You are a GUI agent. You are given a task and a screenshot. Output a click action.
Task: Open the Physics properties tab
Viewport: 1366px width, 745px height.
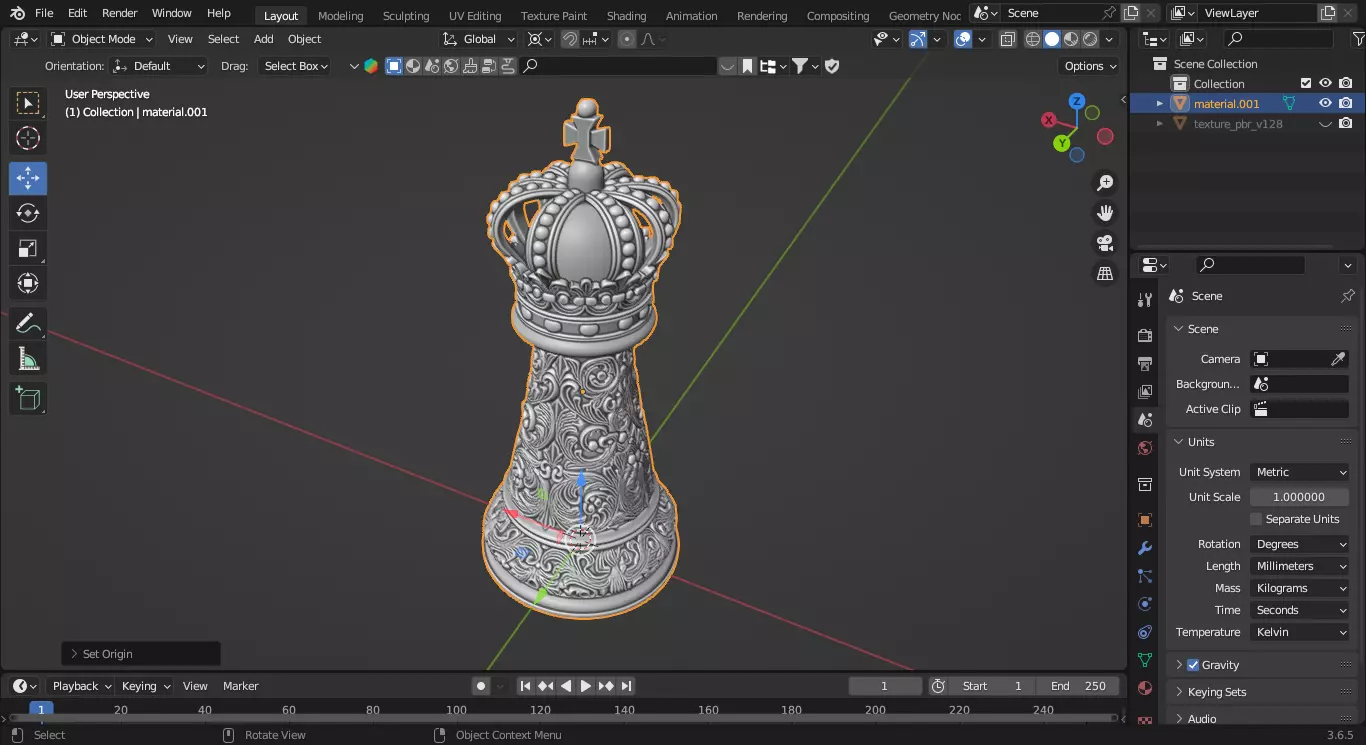tap(1145, 604)
